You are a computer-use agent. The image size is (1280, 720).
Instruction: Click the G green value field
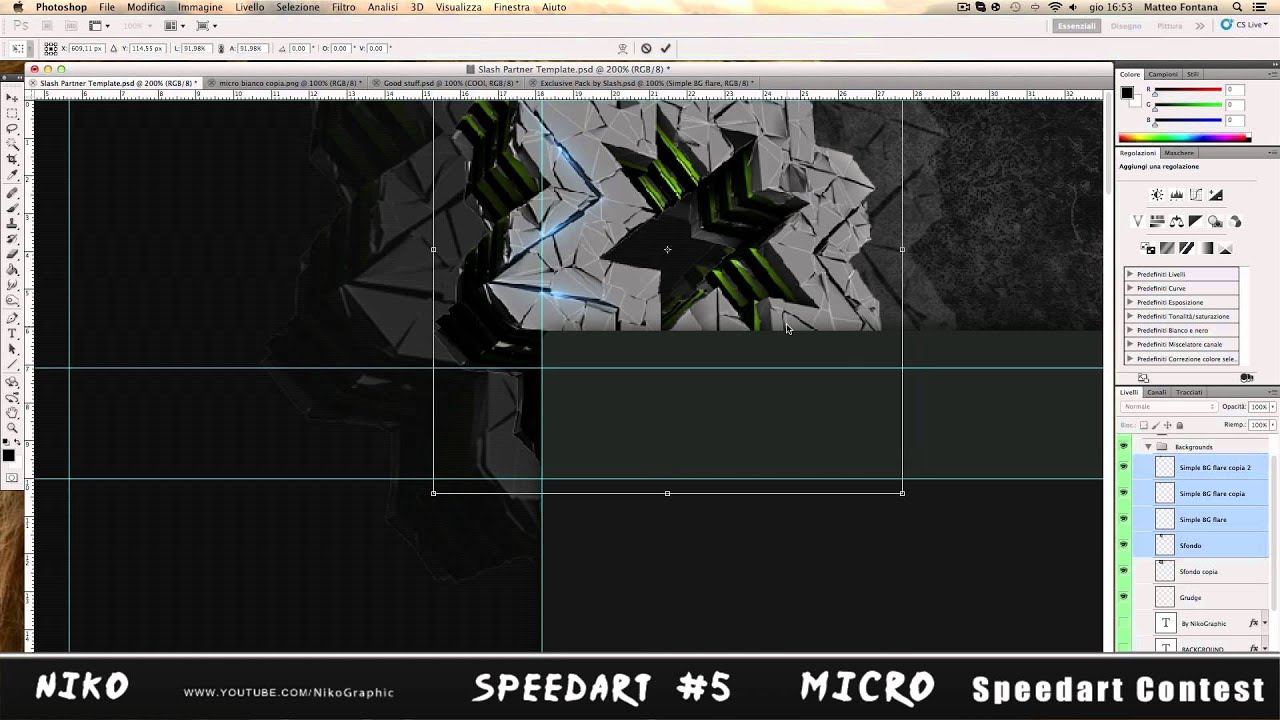(1235, 104)
